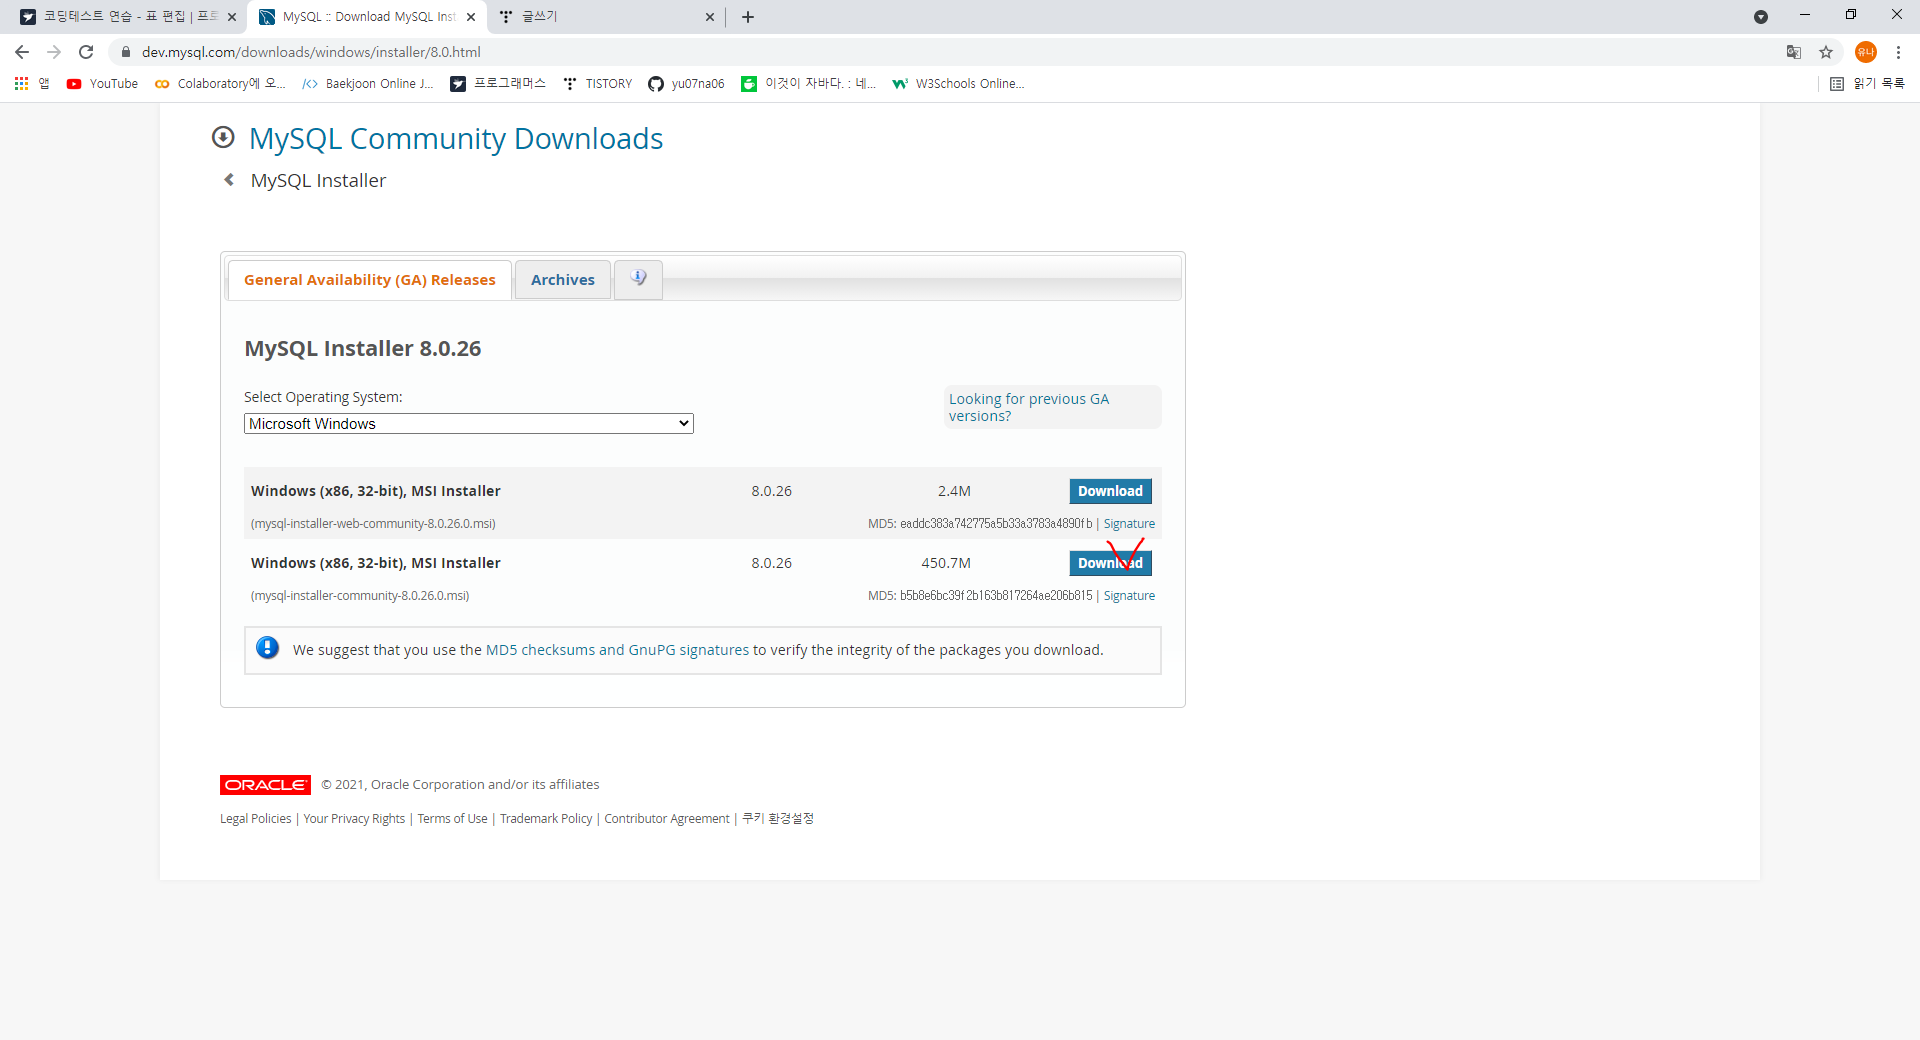Click the mysql-installer-community-8.0.26.0.msi filename
This screenshot has width=1920, height=1040.
(360, 596)
